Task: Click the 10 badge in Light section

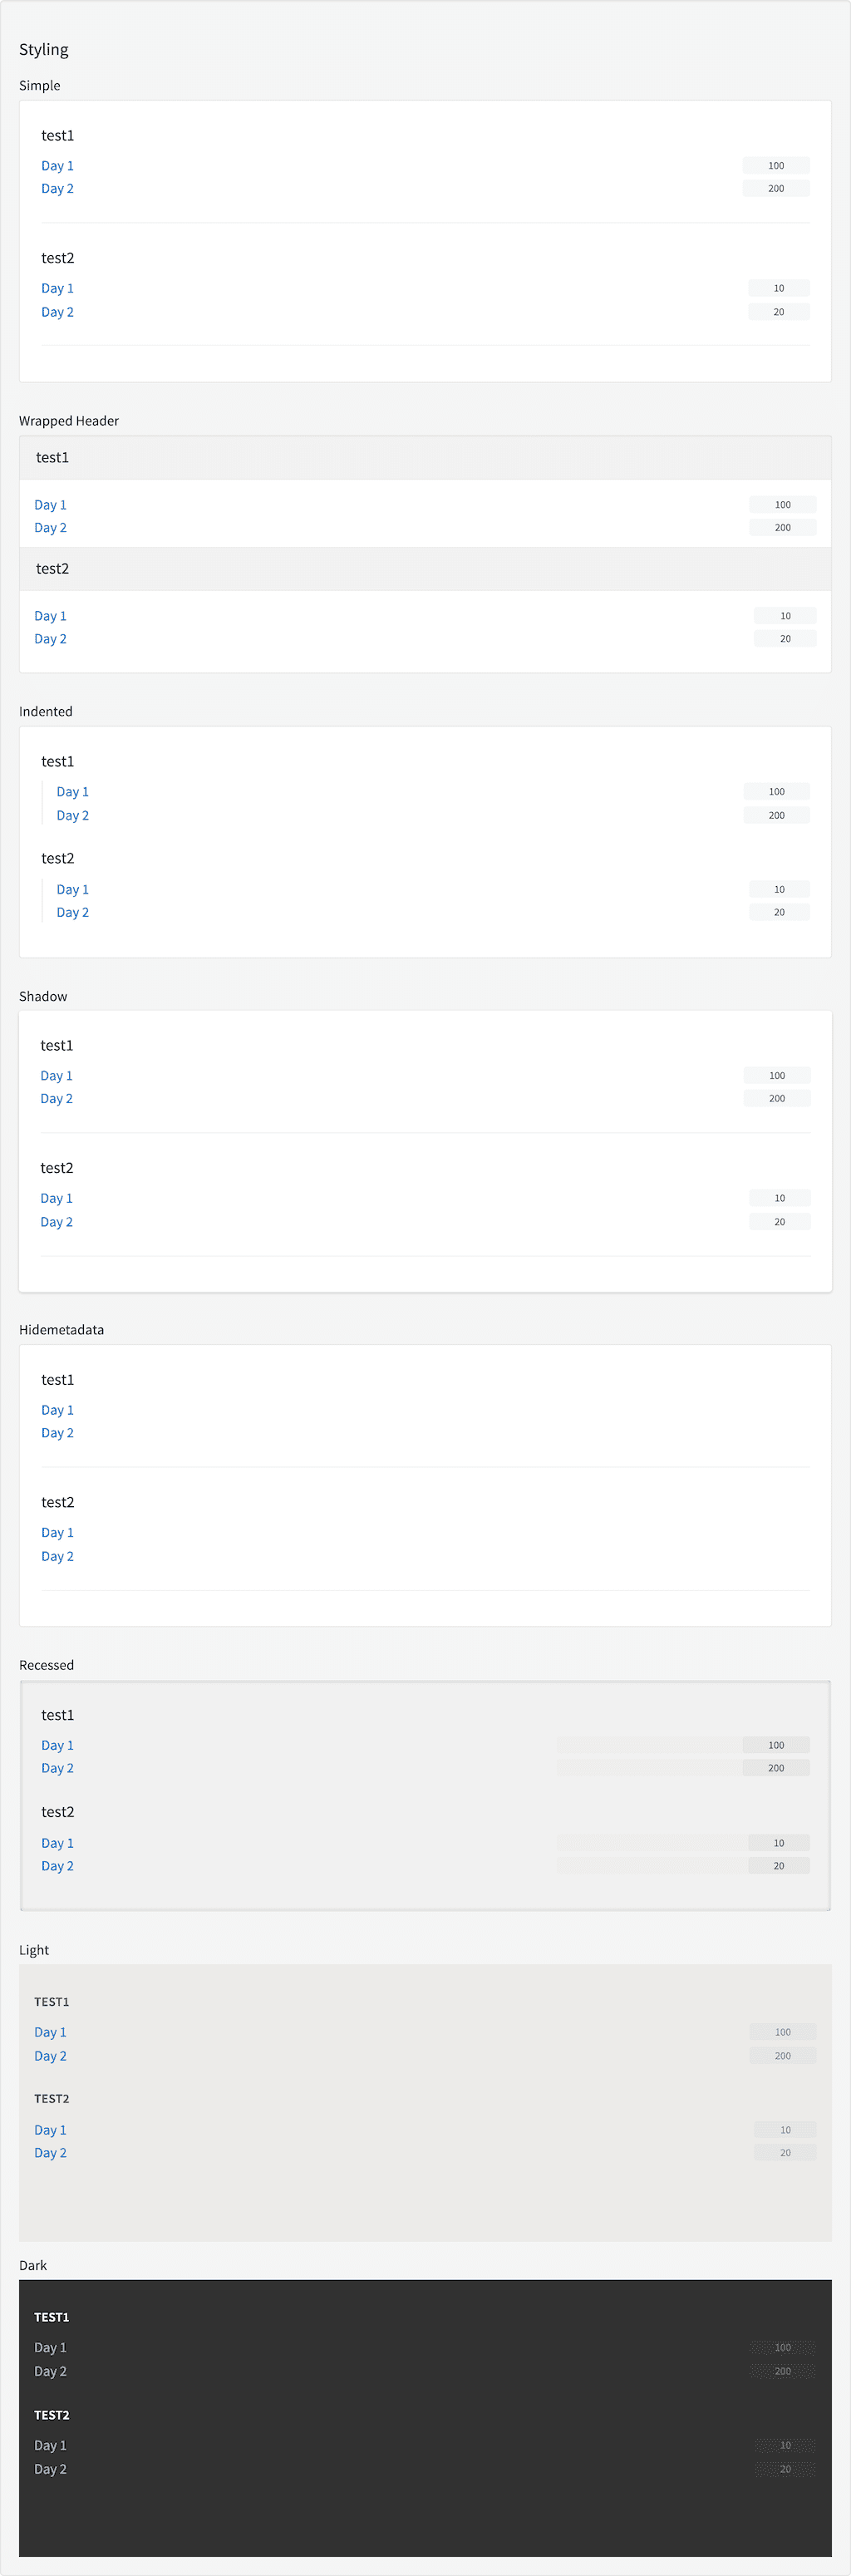Action: point(785,2130)
